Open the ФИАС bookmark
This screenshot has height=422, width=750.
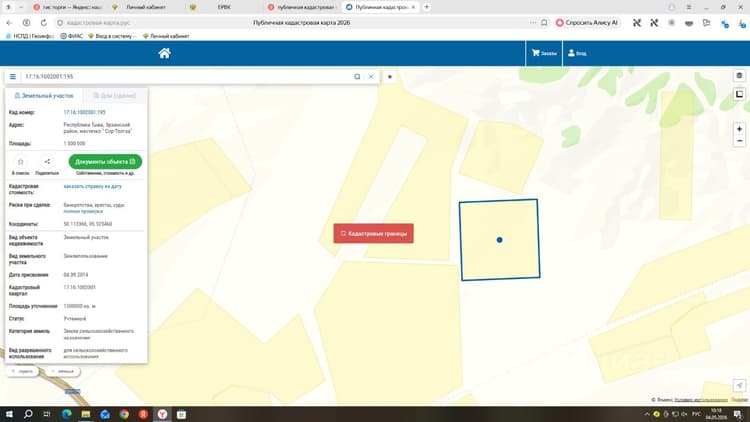(72, 36)
